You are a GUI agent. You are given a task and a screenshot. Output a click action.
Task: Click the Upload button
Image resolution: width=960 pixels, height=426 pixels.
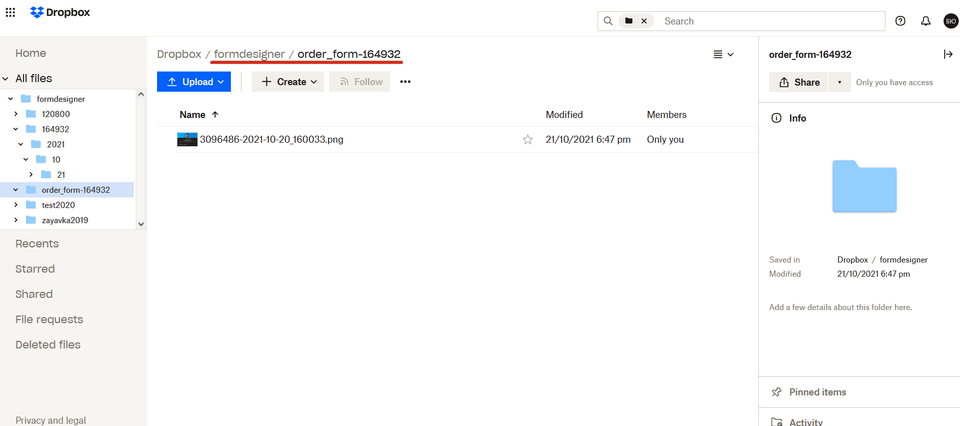pyautogui.click(x=194, y=82)
